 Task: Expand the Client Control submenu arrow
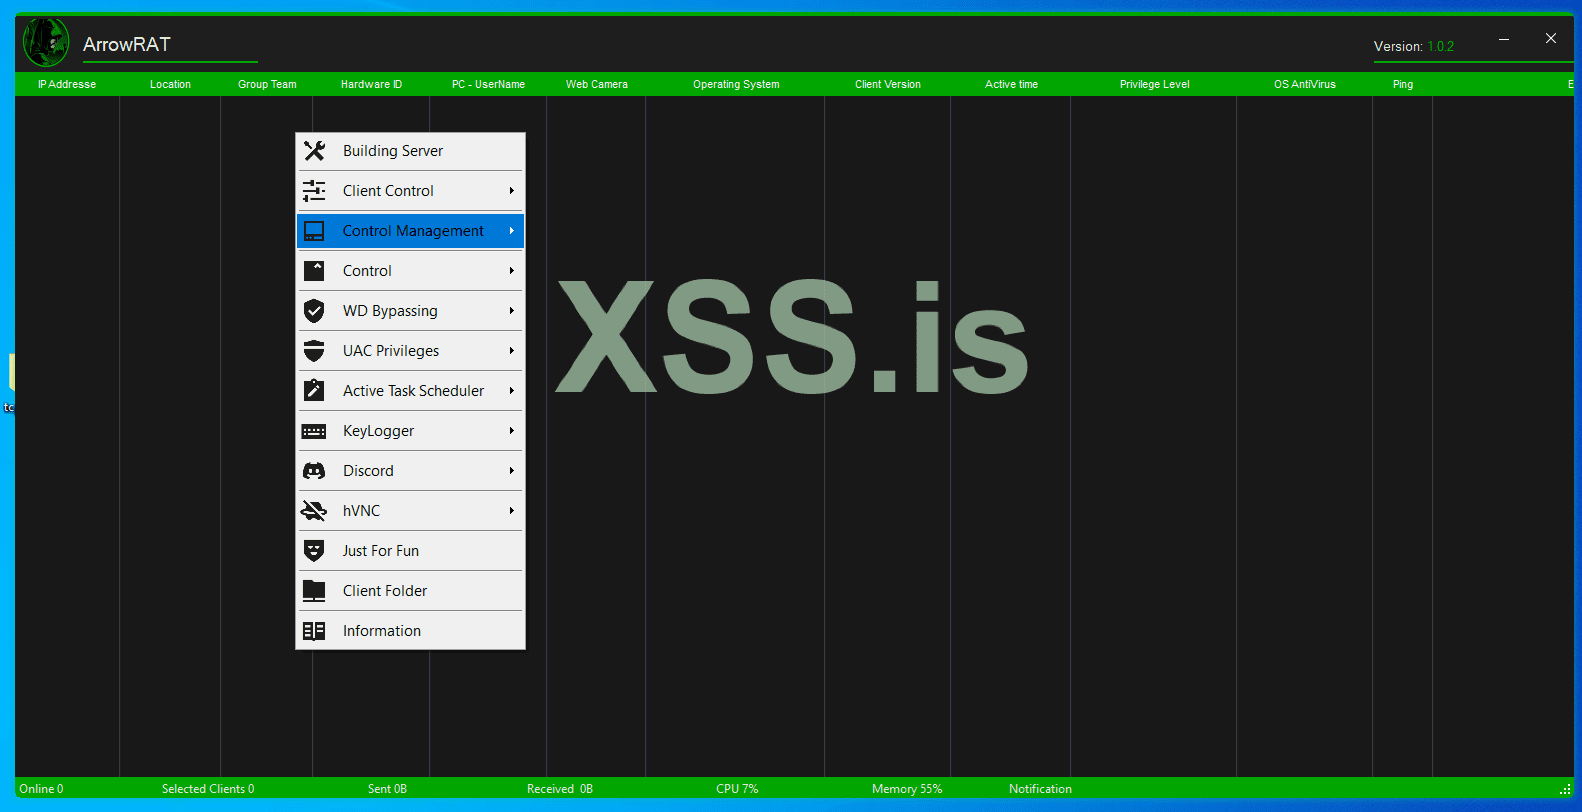(511, 191)
